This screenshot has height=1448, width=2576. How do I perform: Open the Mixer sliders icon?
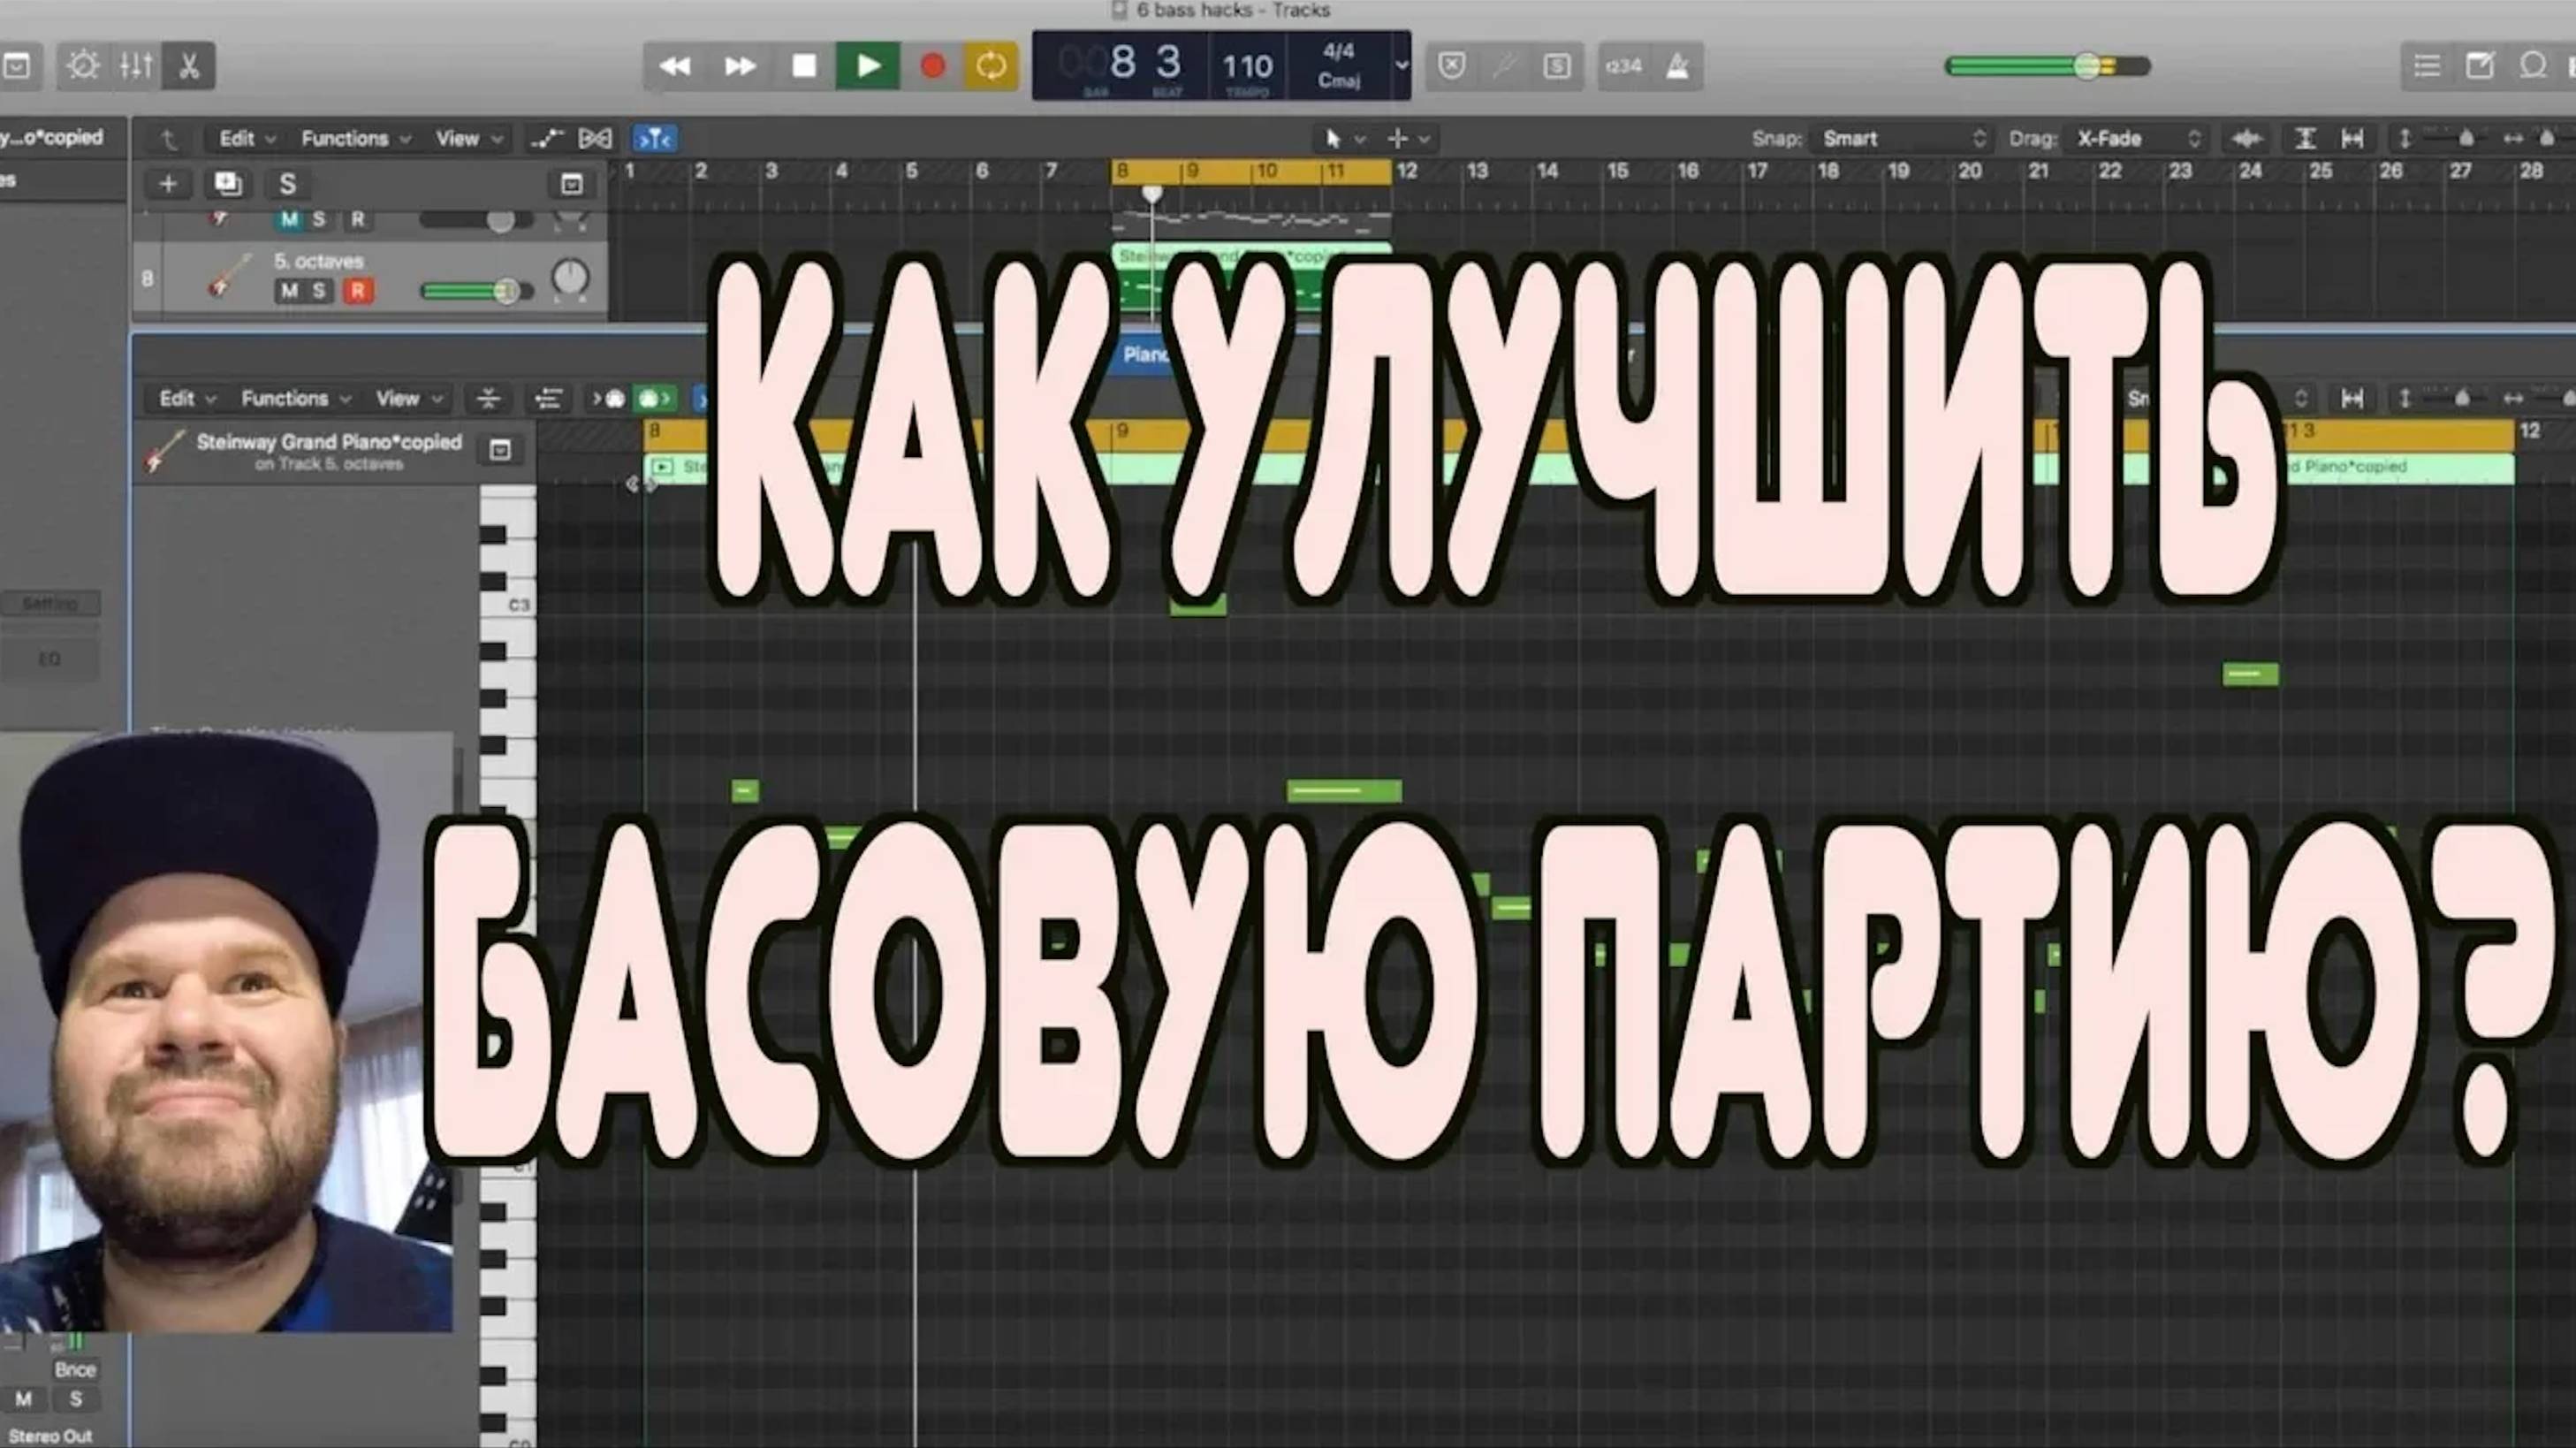tap(136, 66)
